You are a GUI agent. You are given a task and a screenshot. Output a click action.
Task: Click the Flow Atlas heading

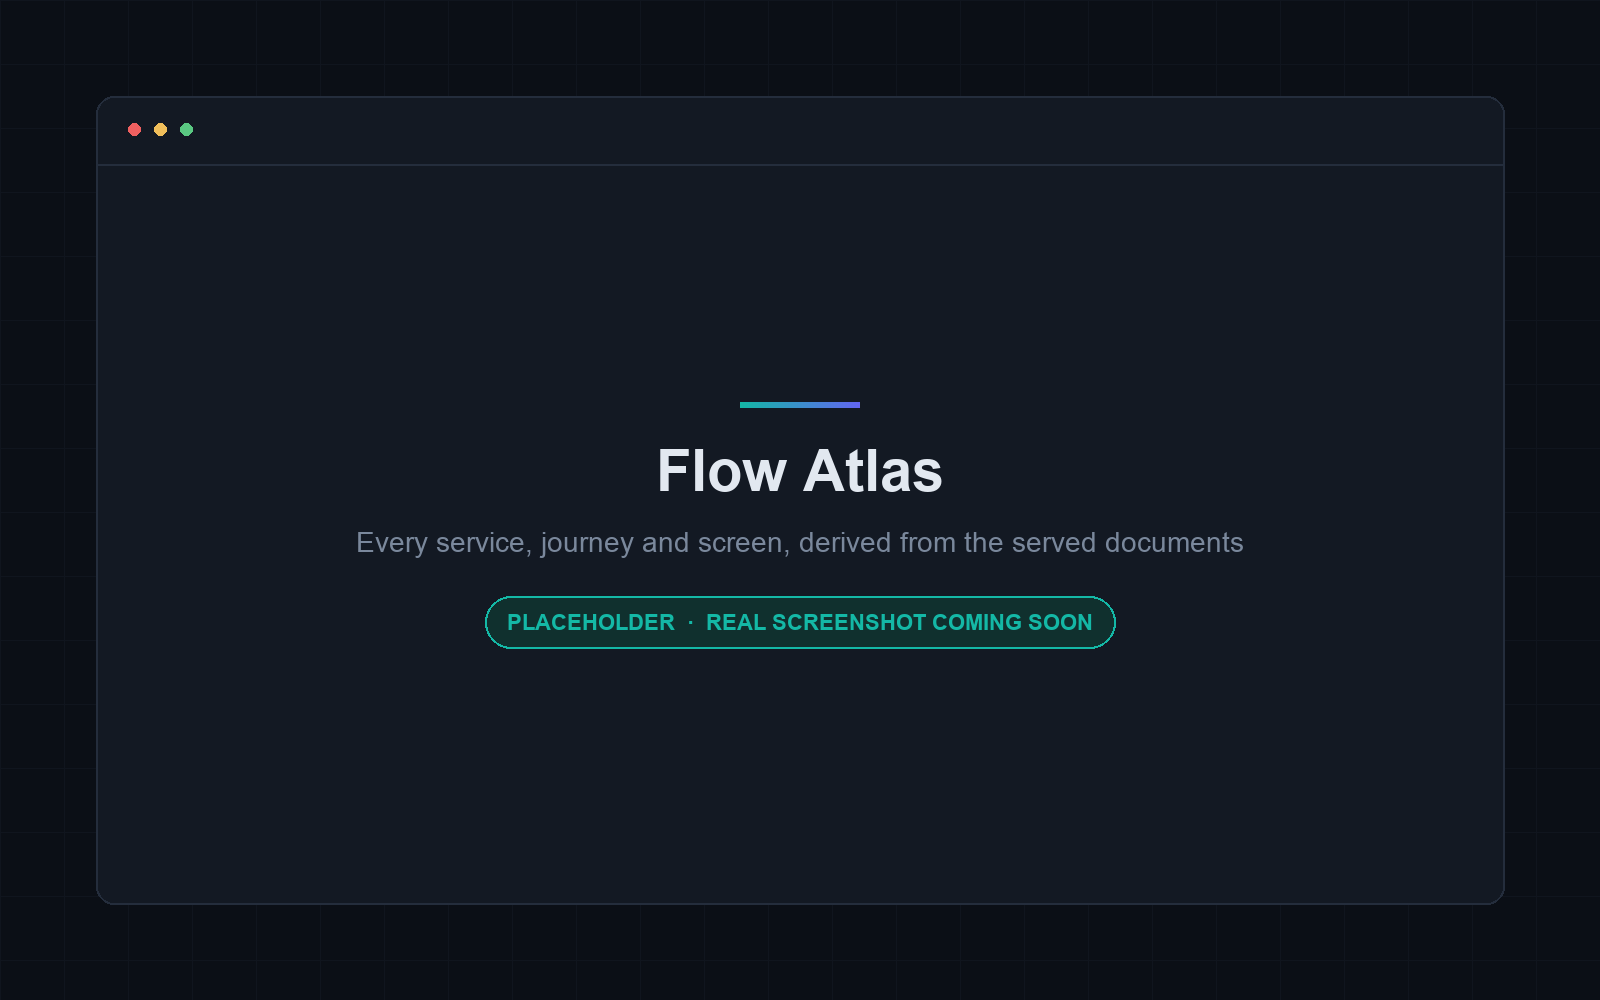click(x=800, y=471)
